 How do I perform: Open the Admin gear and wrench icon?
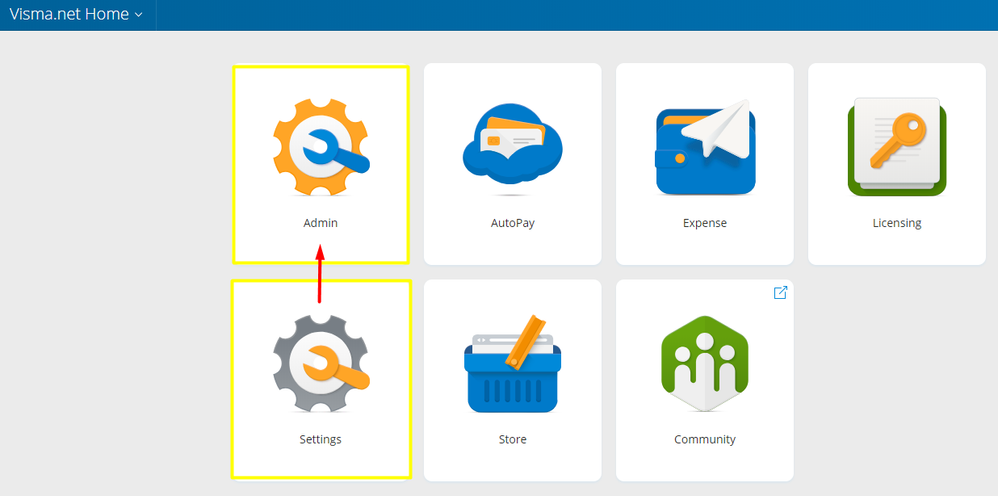[x=321, y=147]
